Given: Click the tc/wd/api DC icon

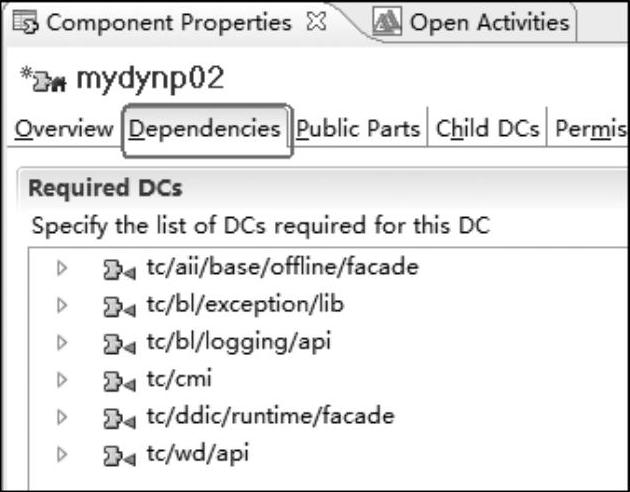Looking at the screenshot, I should [x=119, y=456].
